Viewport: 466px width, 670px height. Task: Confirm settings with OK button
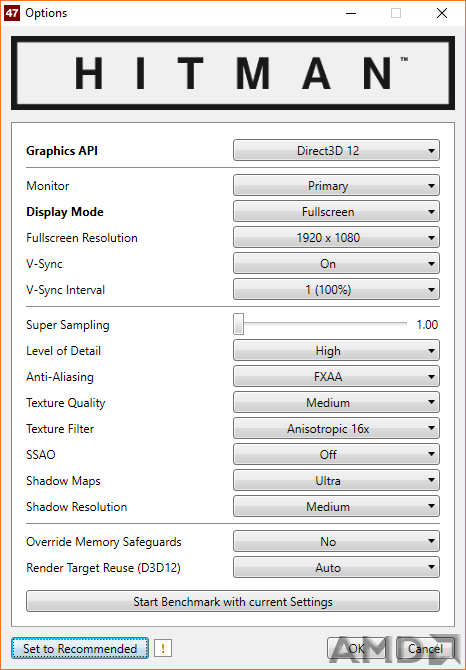(x=356, y=649)
